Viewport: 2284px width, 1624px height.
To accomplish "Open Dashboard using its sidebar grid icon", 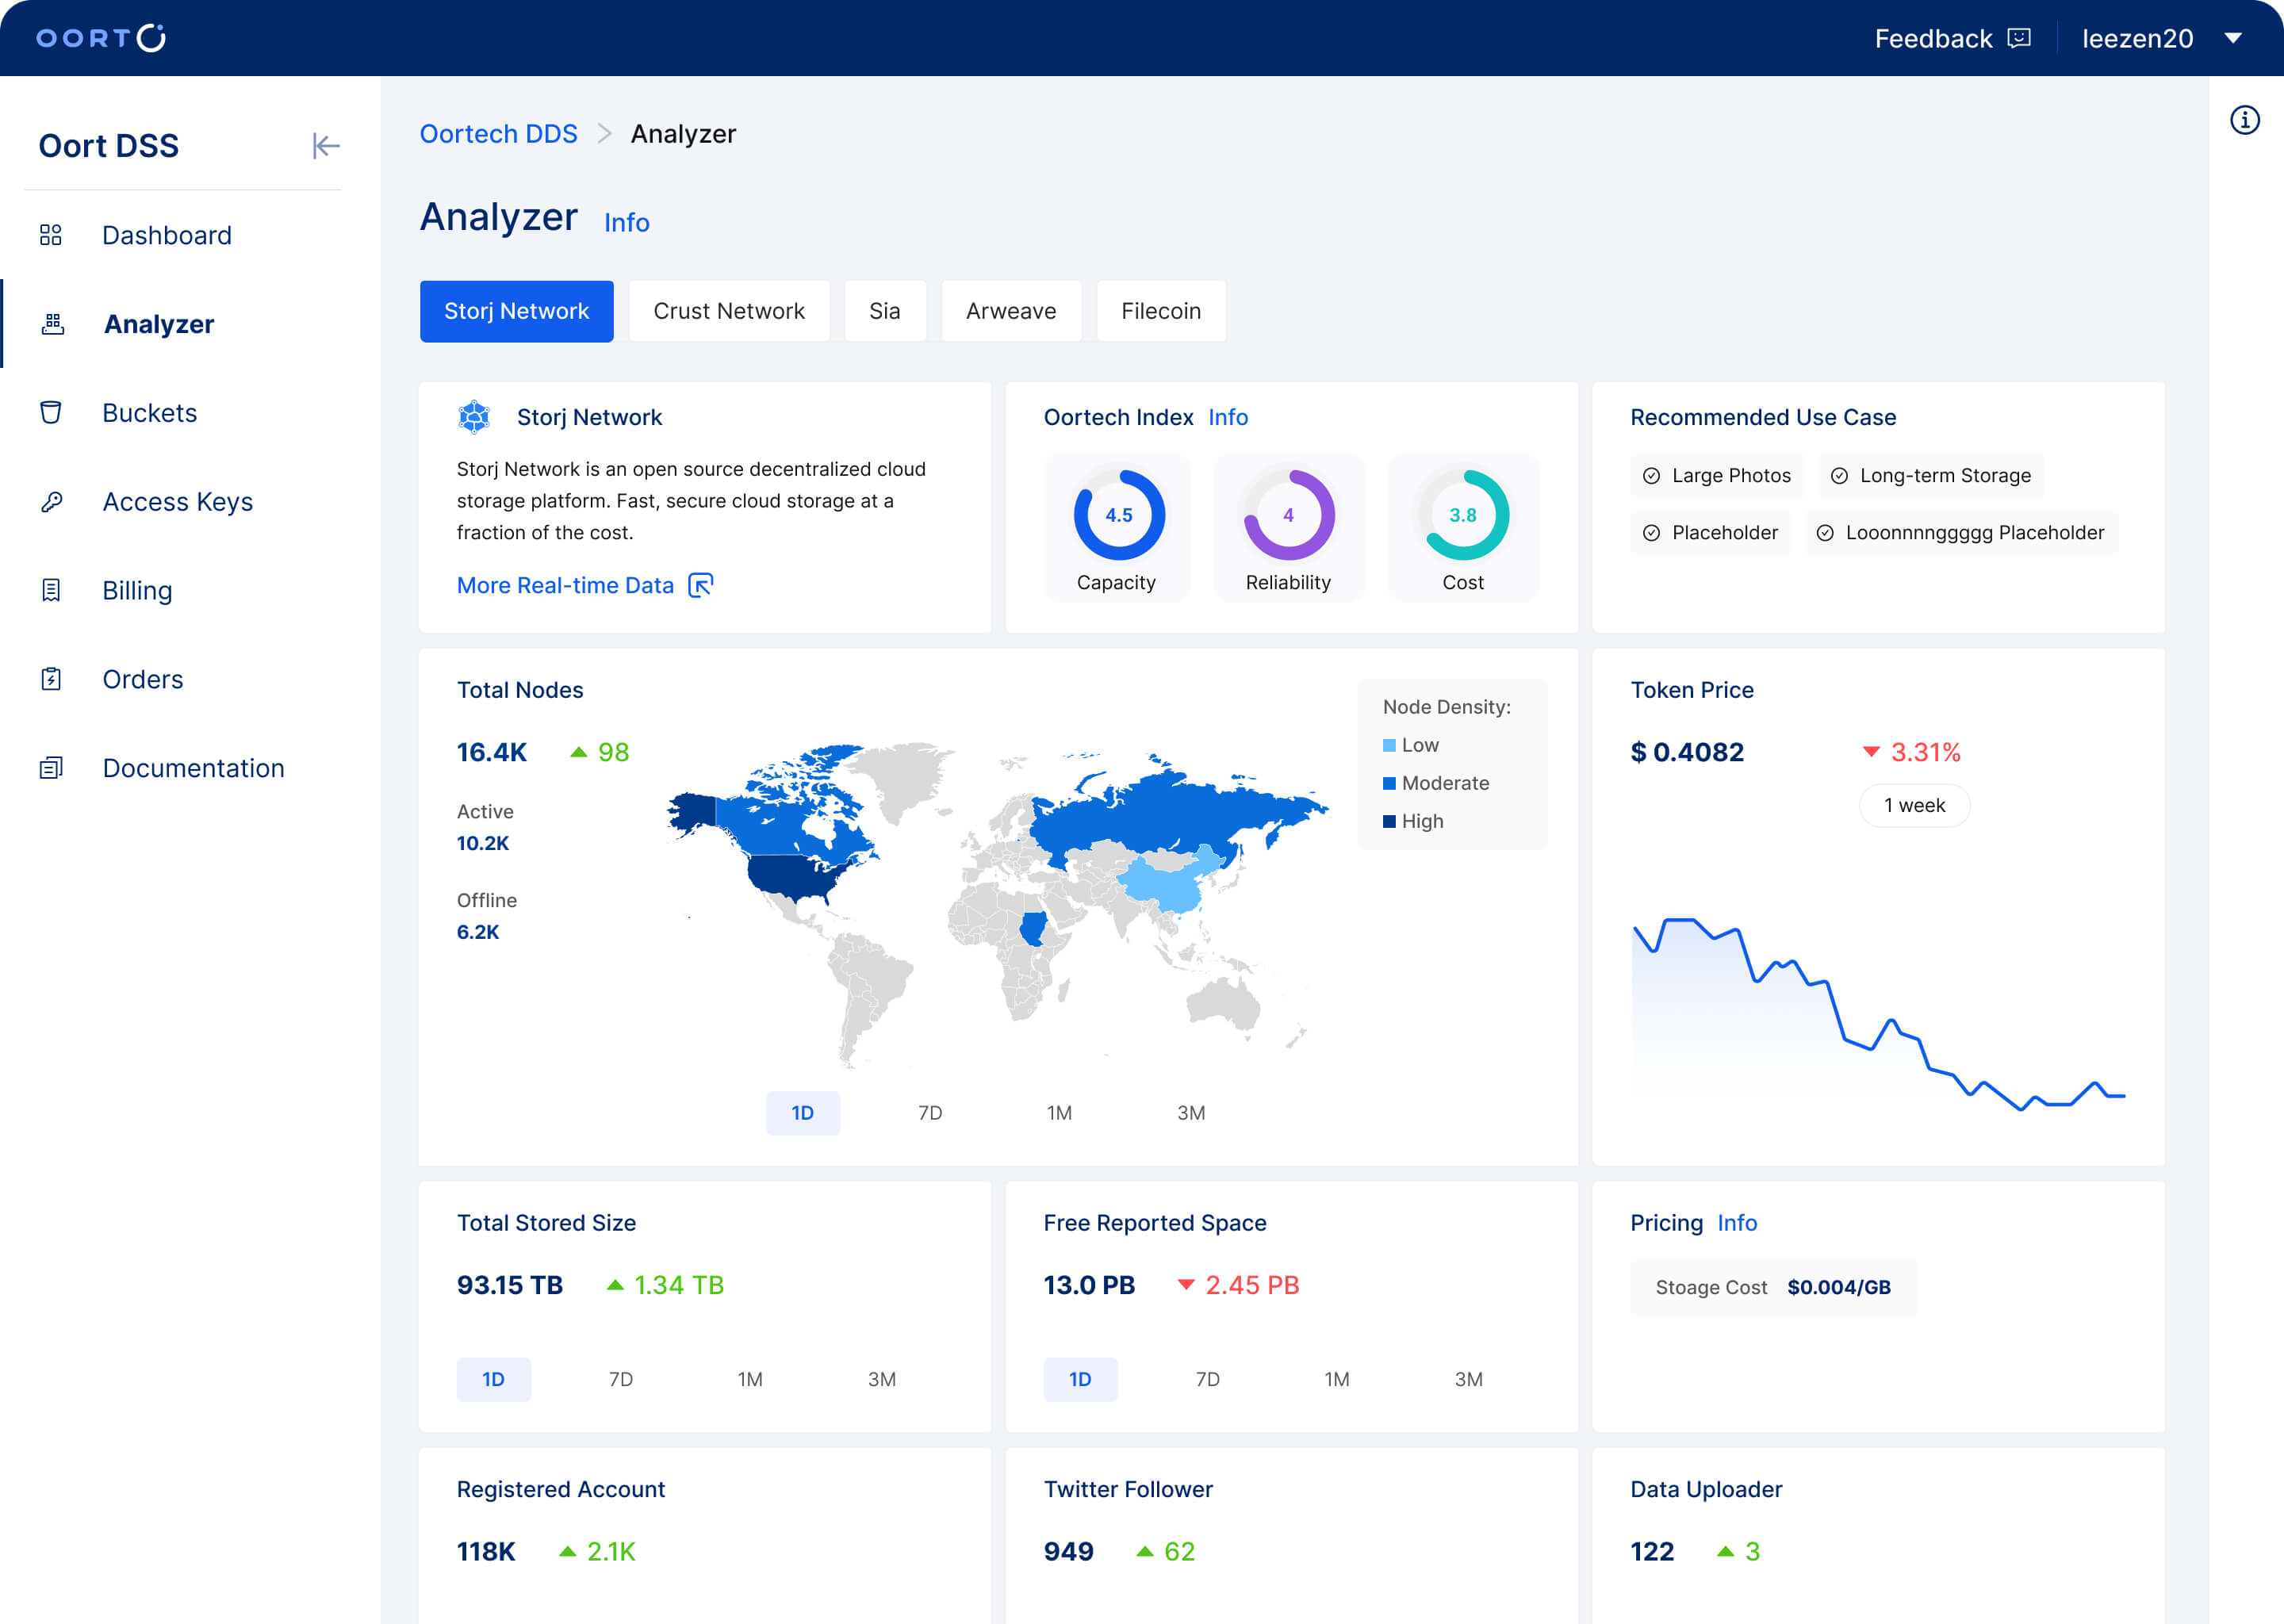I will tap(51, 235).
